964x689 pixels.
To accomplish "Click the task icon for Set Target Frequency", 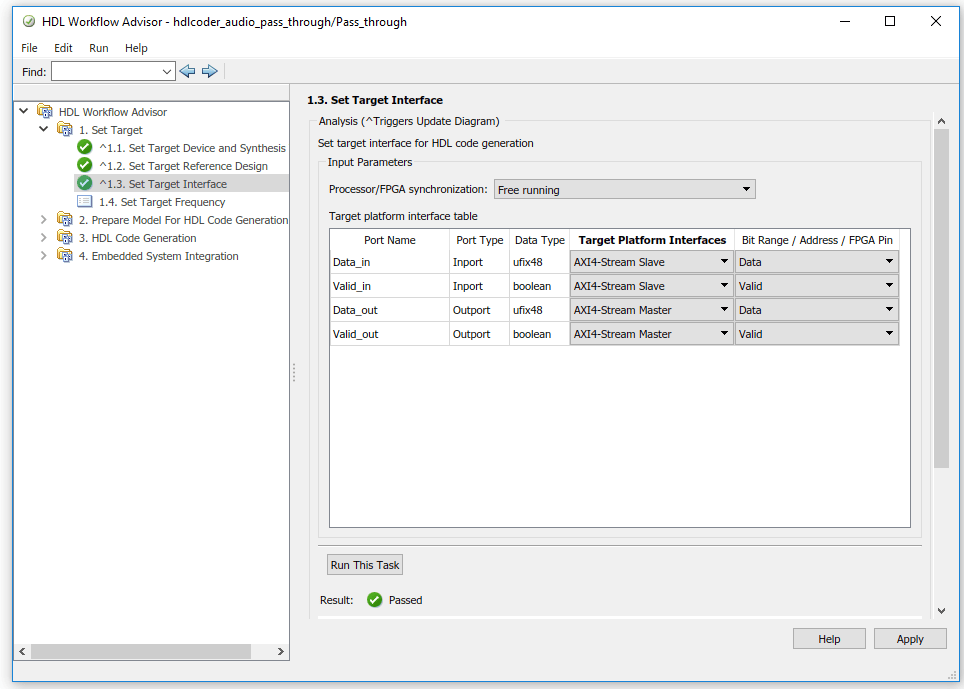I will (x=84, y=202).
